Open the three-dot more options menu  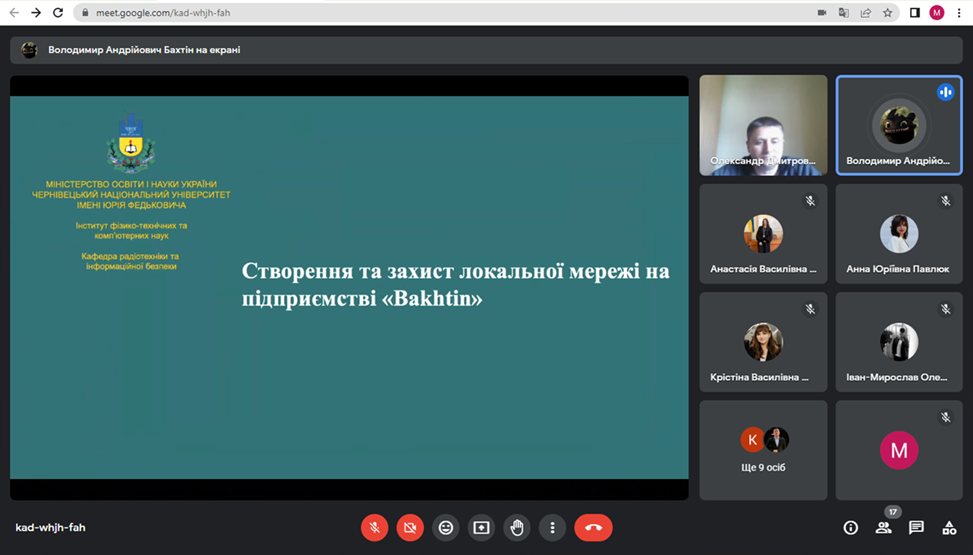552,528
